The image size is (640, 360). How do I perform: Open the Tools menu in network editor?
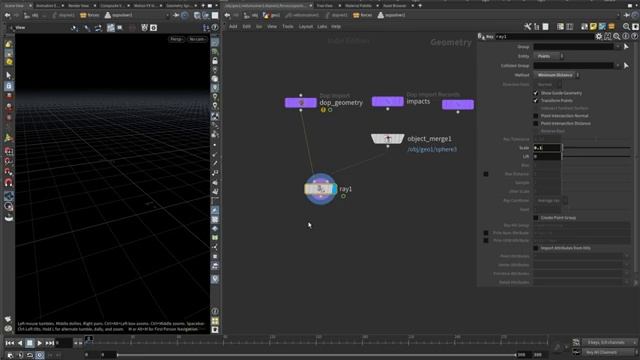pos(288,27)
